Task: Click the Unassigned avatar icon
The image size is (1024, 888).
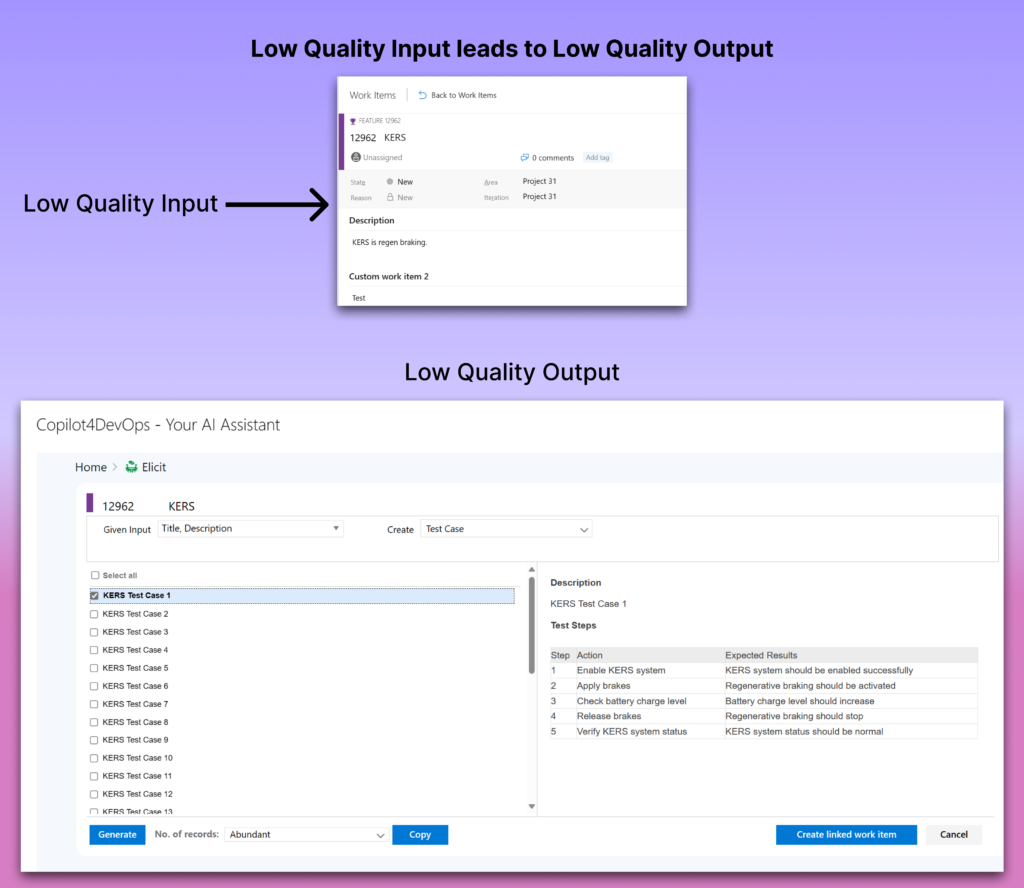Action: (x=356, y=157)
